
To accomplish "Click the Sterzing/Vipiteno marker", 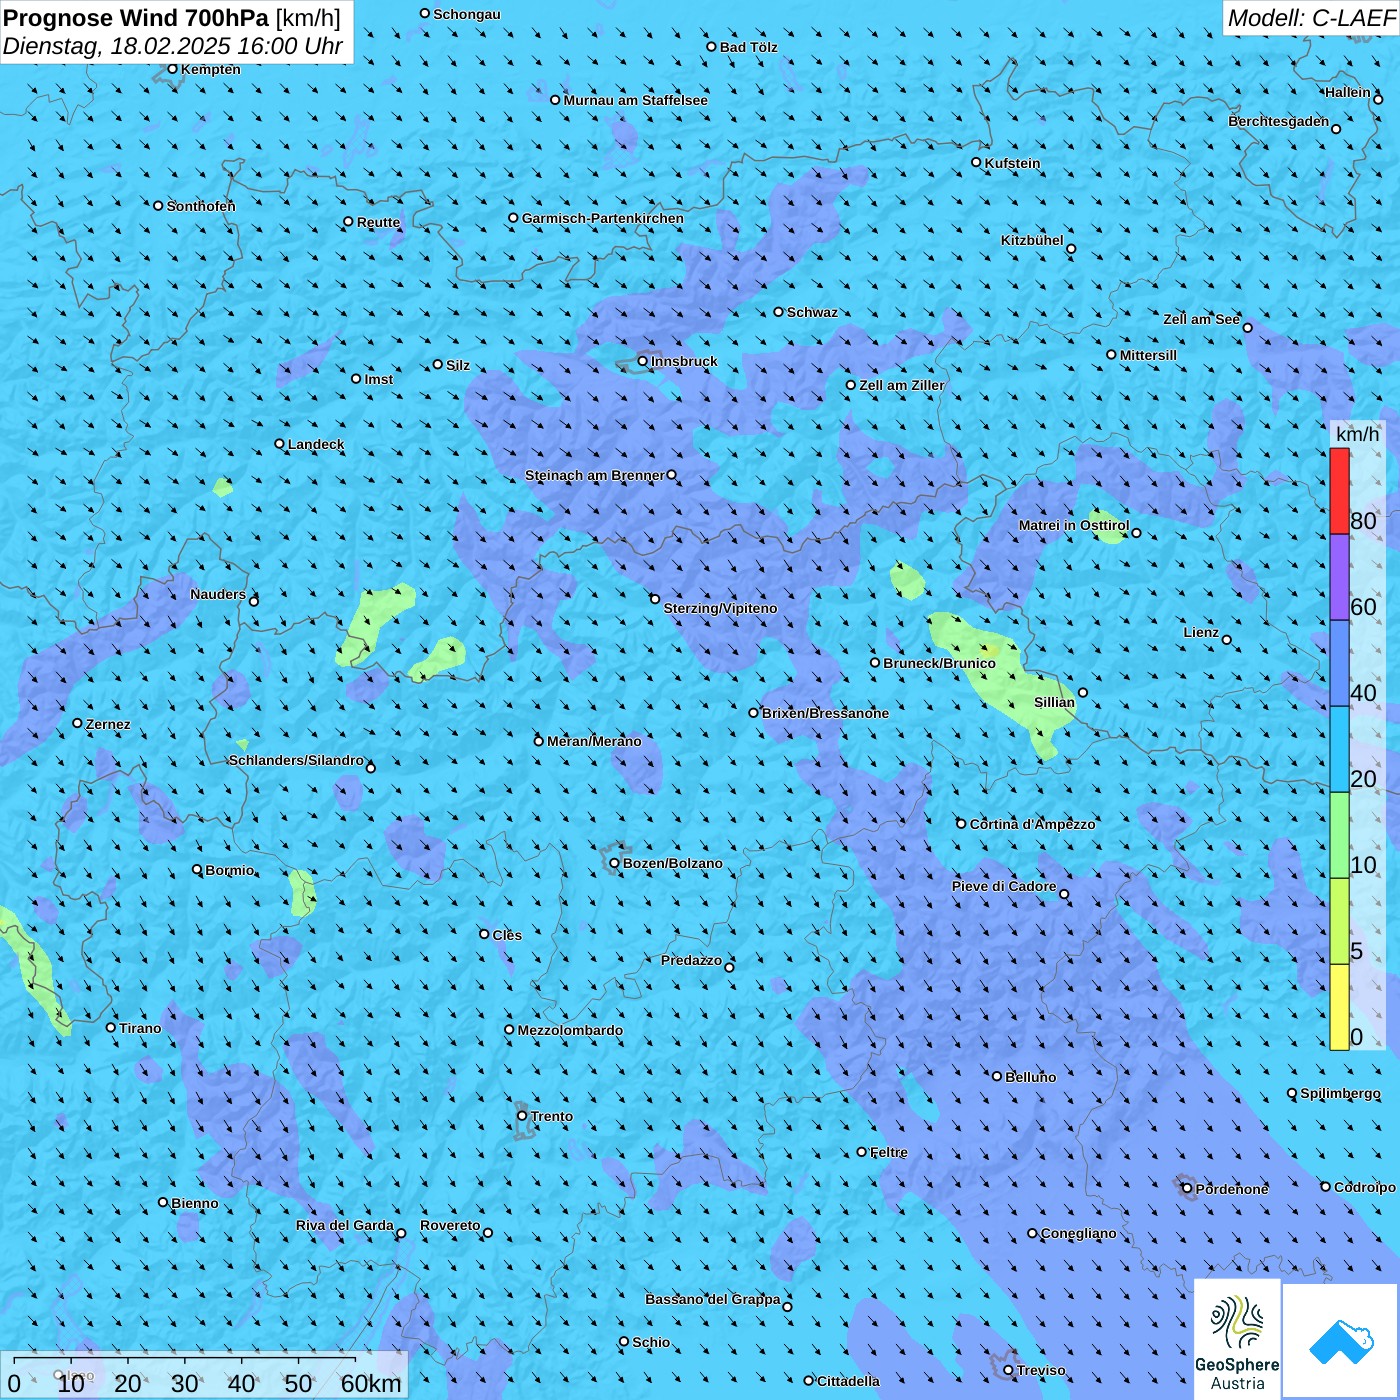I will coord(655,599).
